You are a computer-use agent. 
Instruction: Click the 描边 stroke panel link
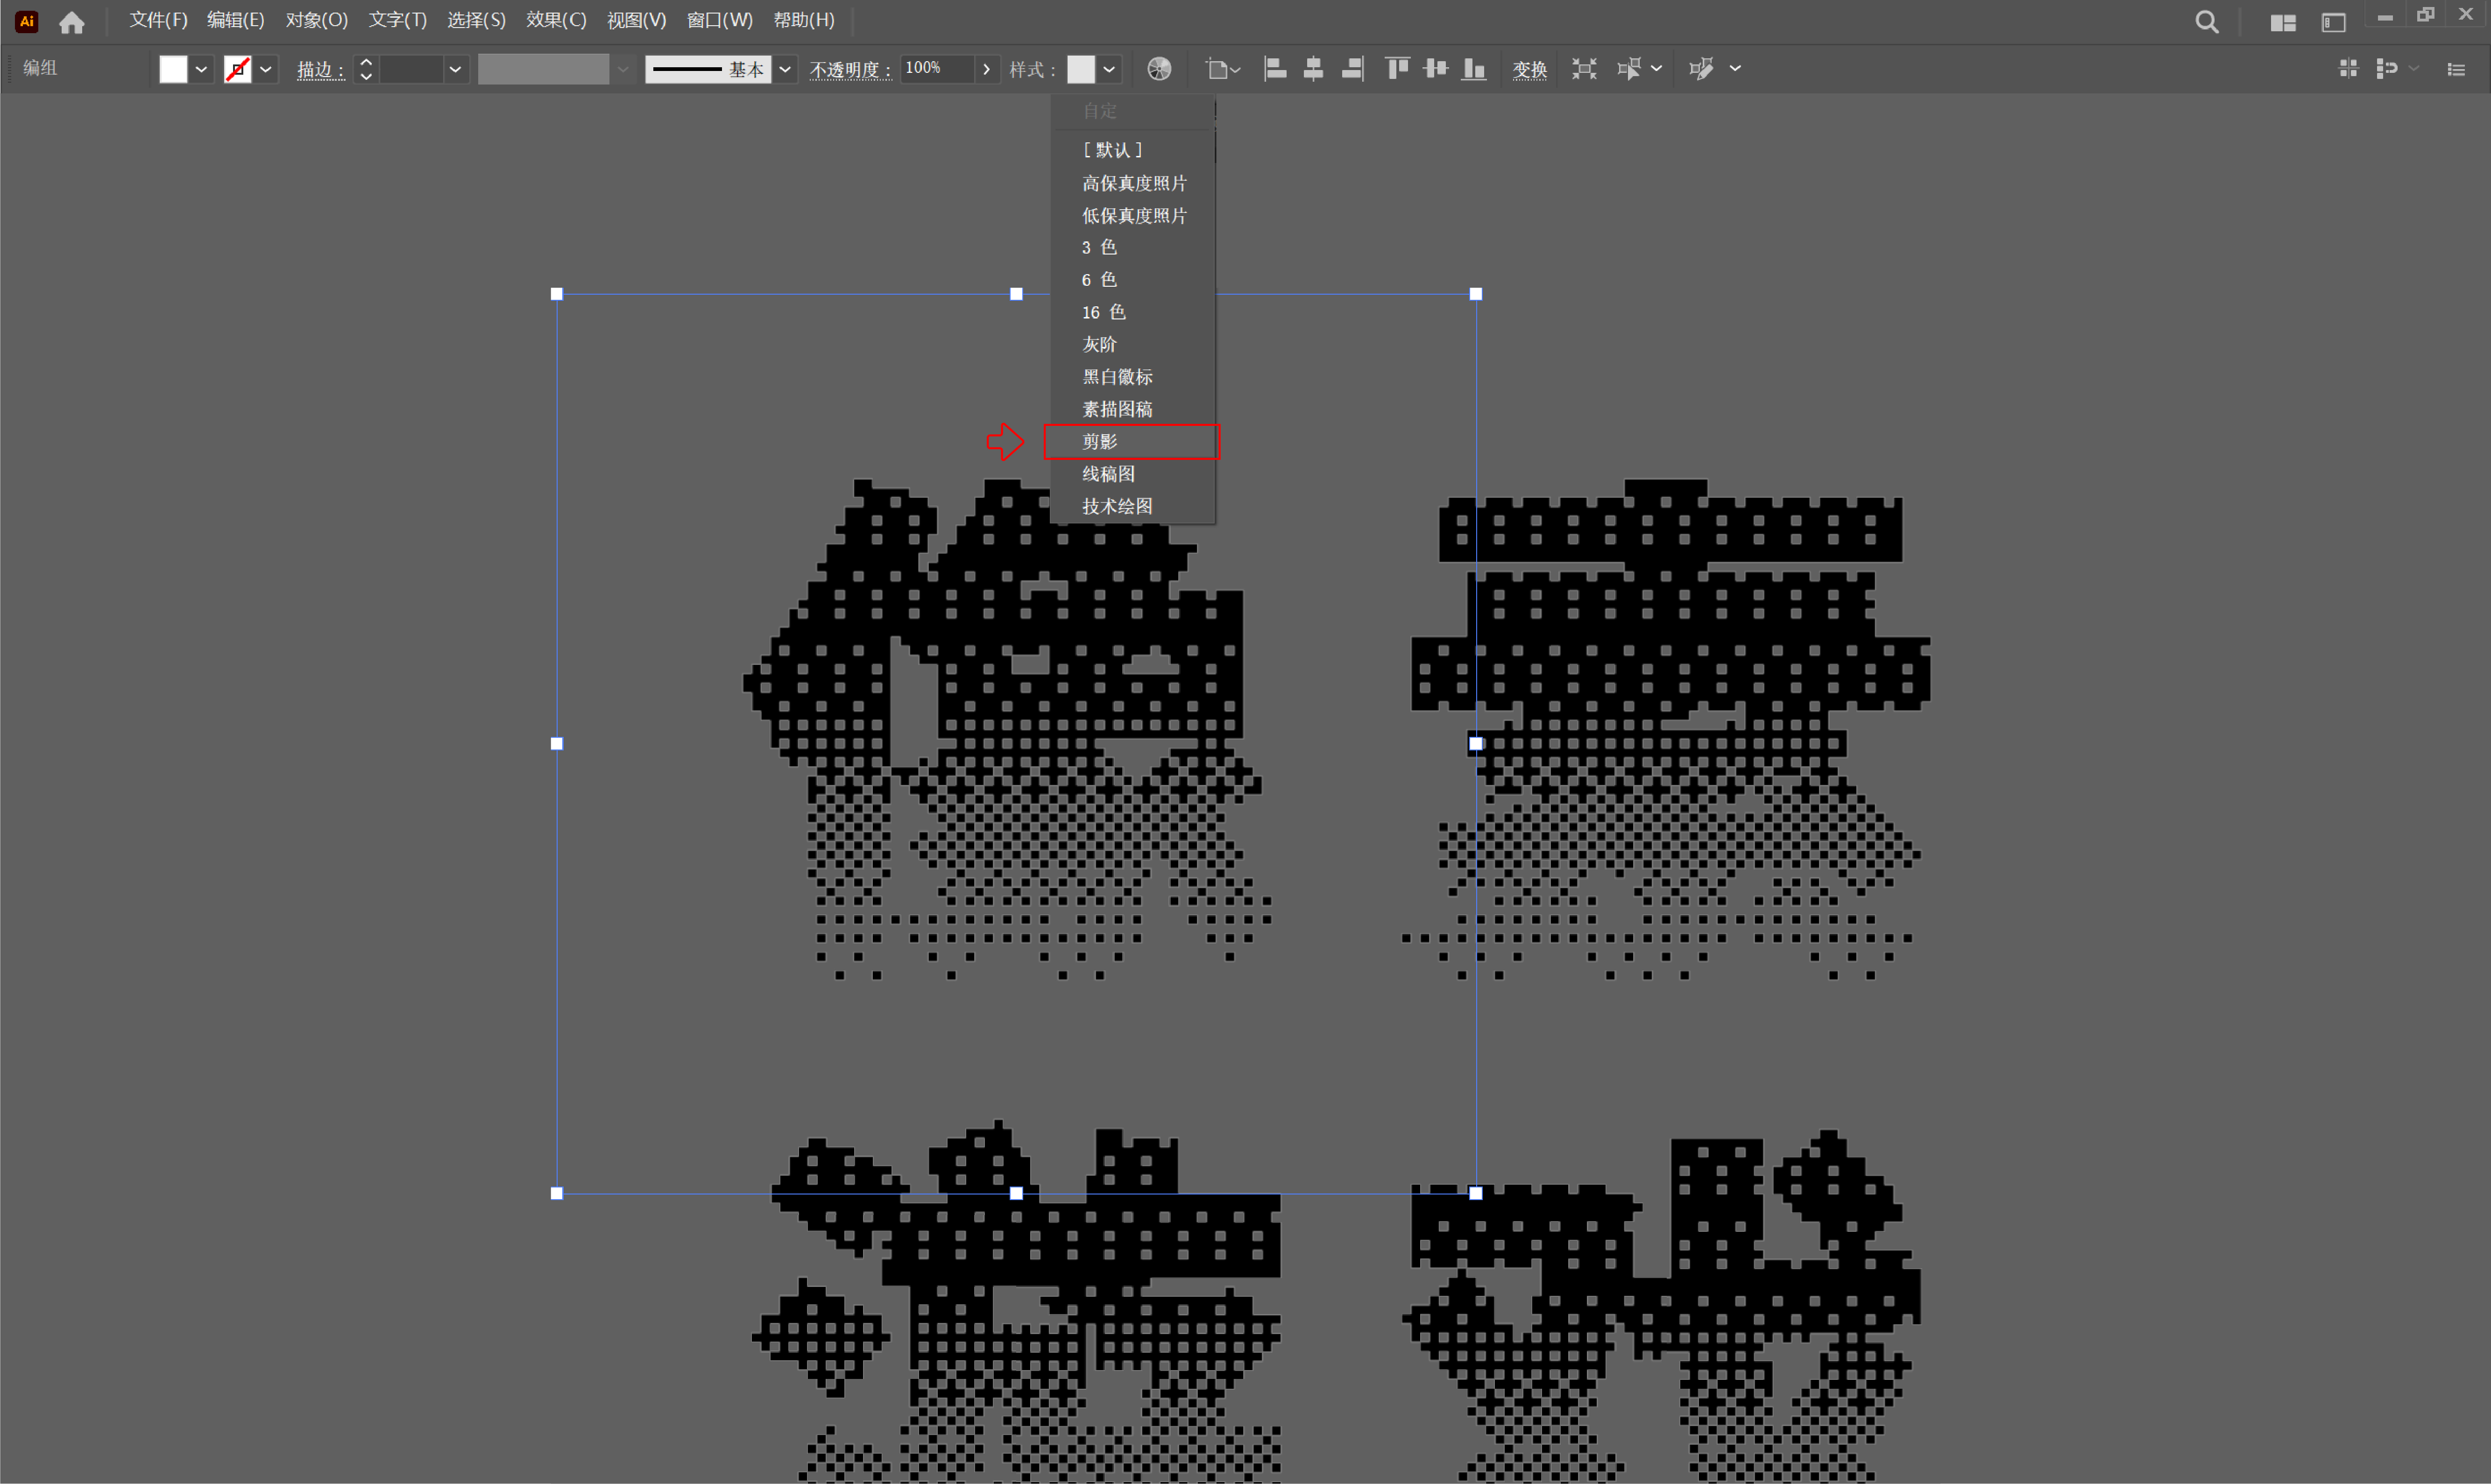coord(320,70)
